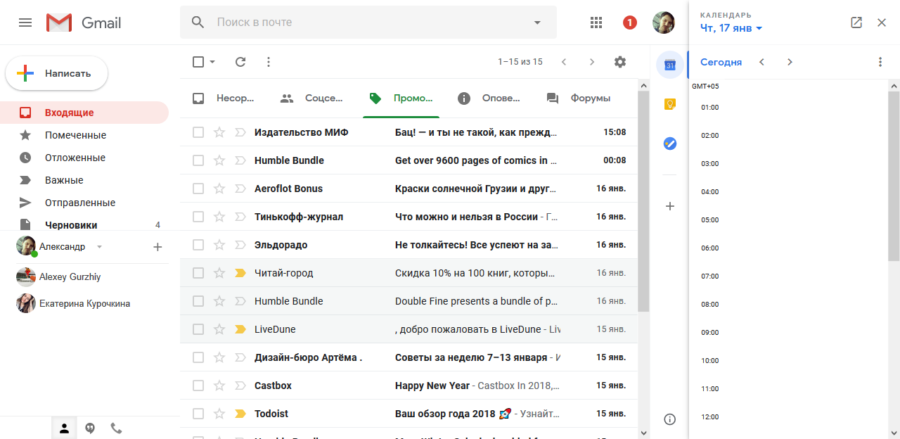Go to next day in calendar
This screenshot has width=900, height=439.
790,62
